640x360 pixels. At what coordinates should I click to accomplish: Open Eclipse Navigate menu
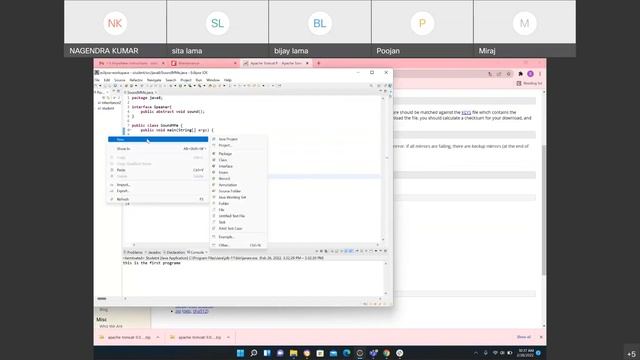154,80
